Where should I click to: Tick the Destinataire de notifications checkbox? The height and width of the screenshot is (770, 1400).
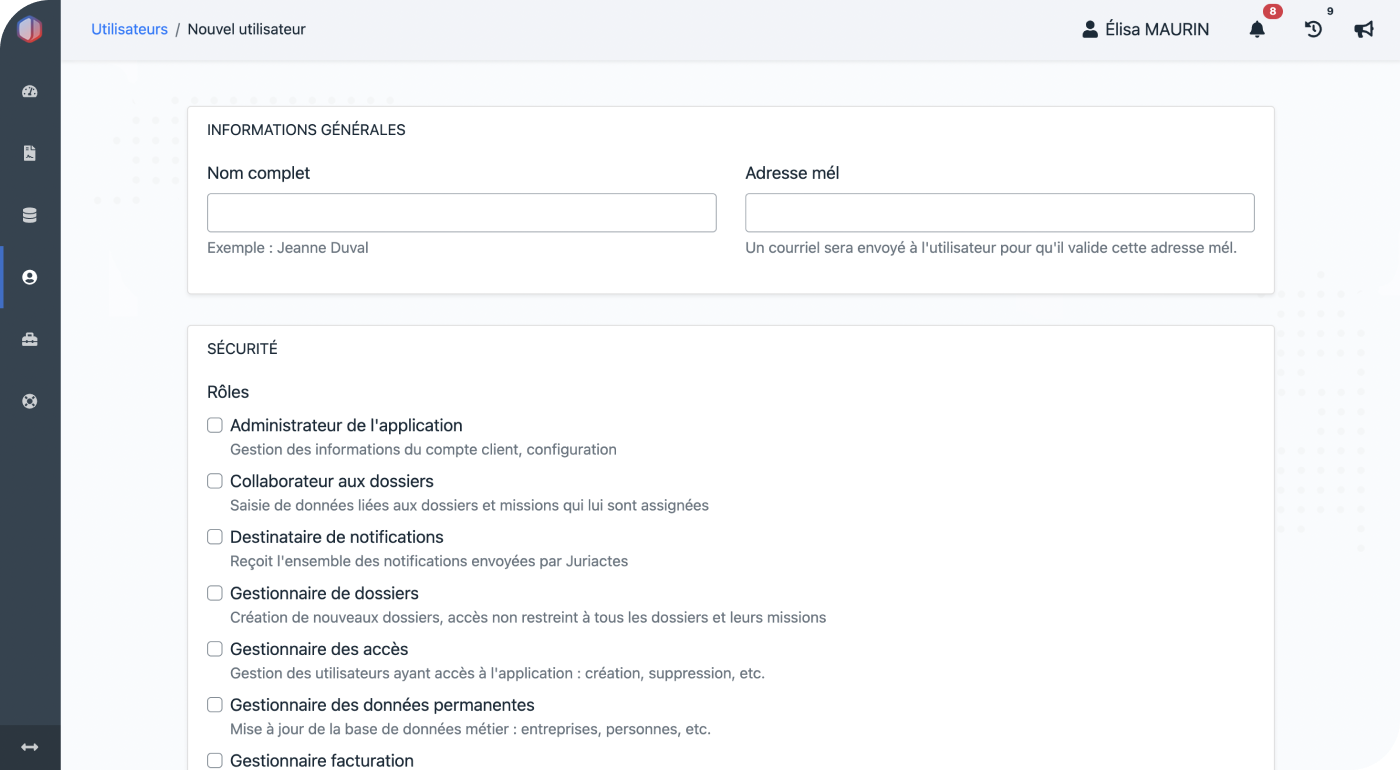click(x=215, y=537)
